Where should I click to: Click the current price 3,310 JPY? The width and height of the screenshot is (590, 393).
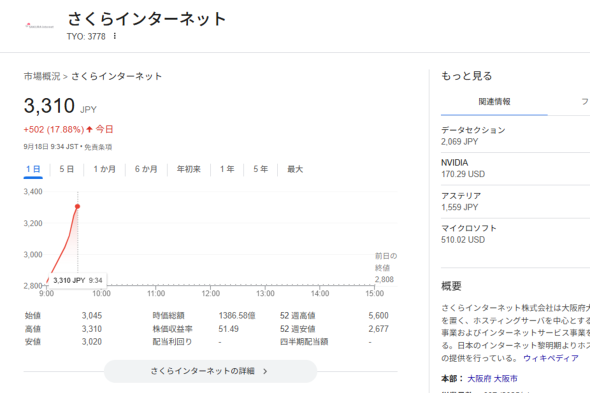click(60, 106)
